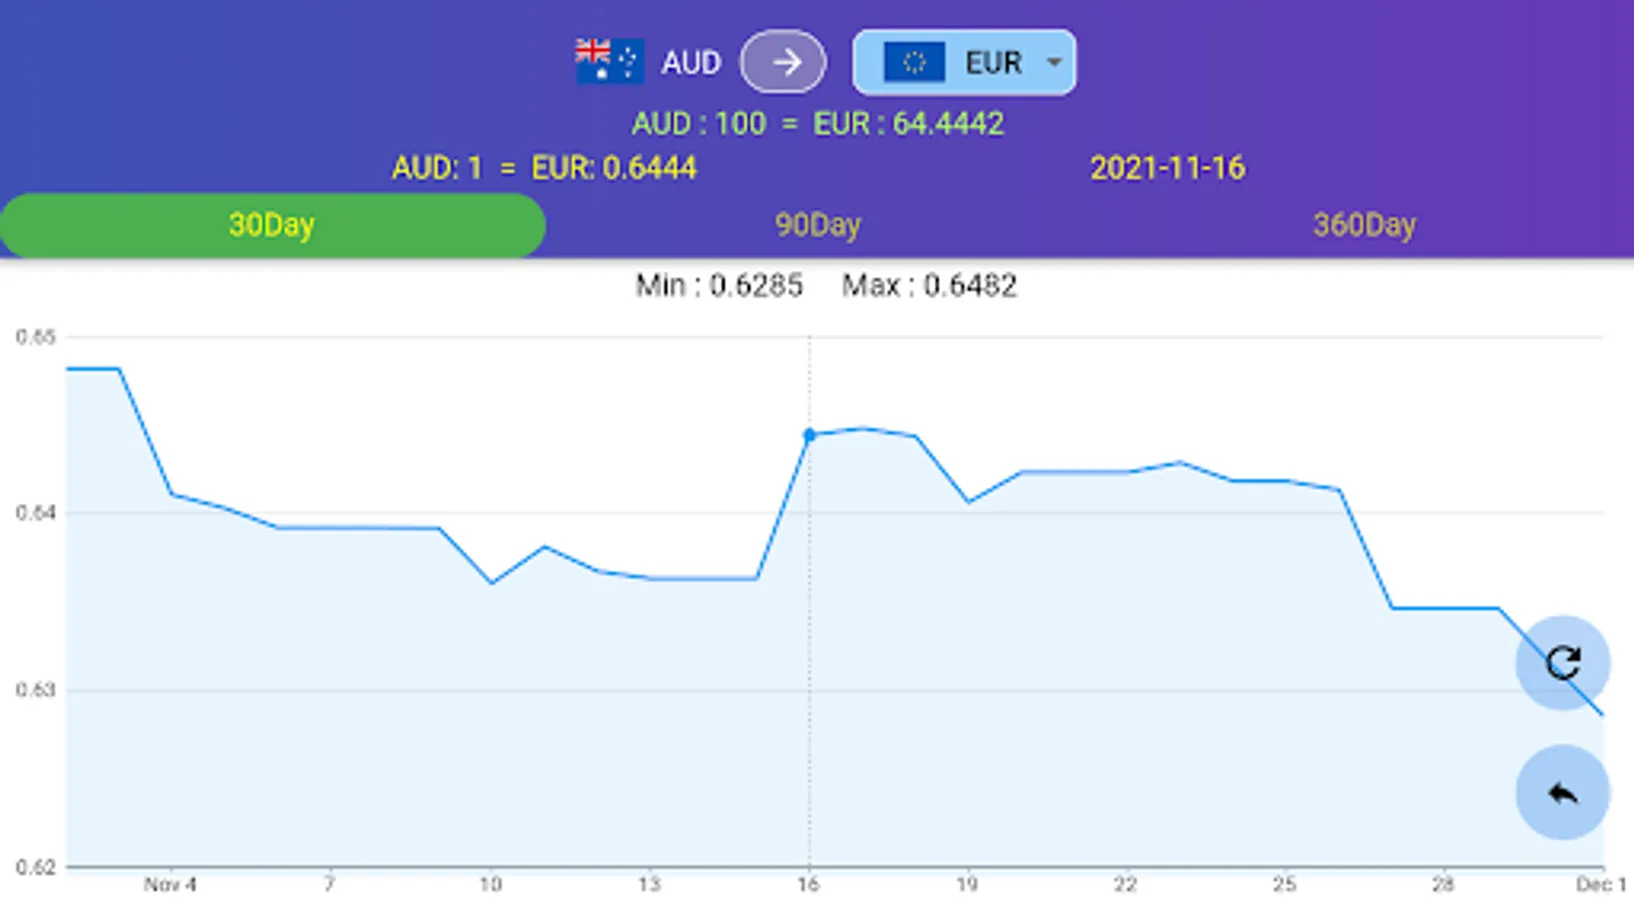This screenshot has height=900, width=1634.
Task: Click the dropdown arrow beside EUR
Action: 1053,62
